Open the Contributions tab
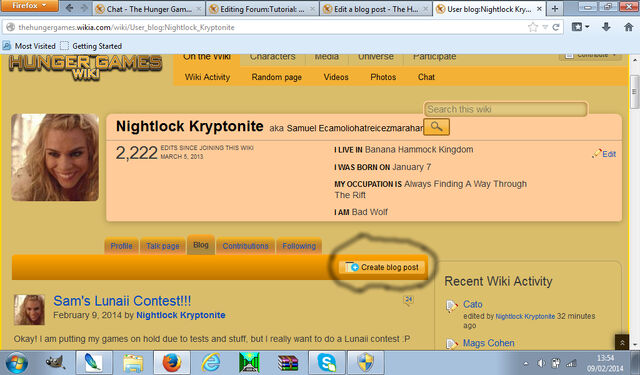Screen dimensions: 640x375 coord(245,246)
